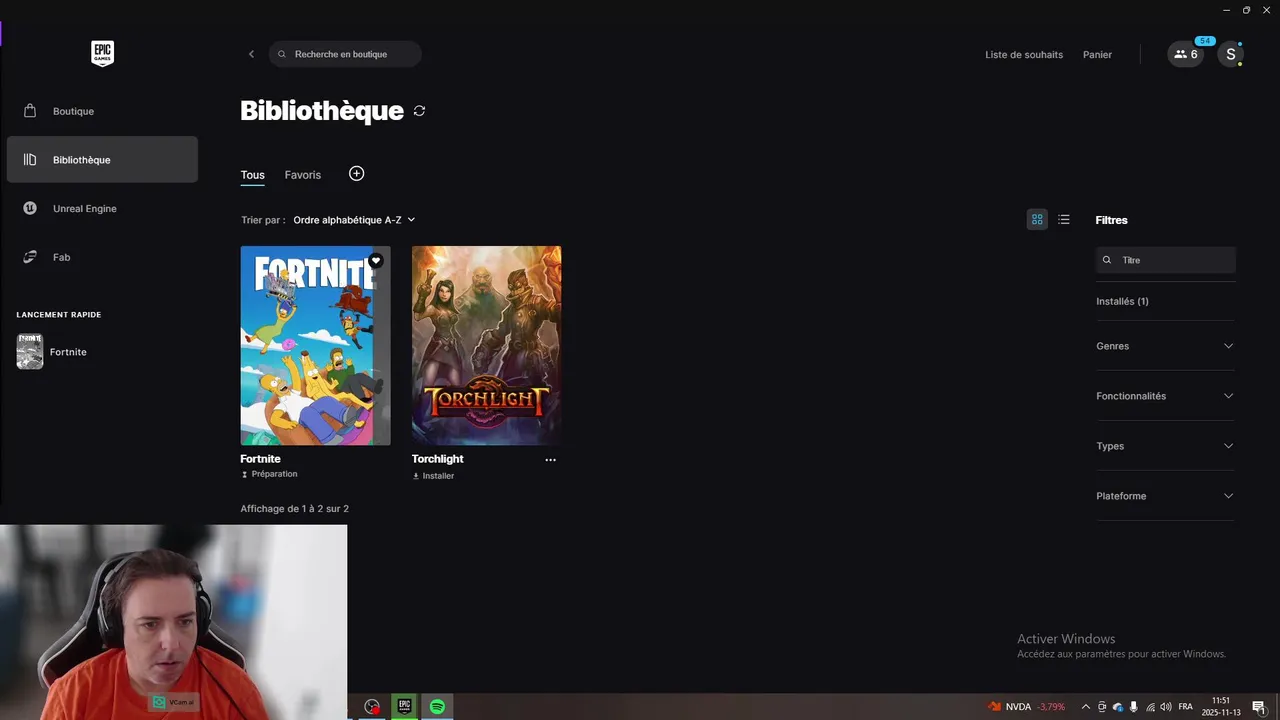The image size is (1280, 720).
Task: Click the Torchlight title text
Action: pos(437,459)
